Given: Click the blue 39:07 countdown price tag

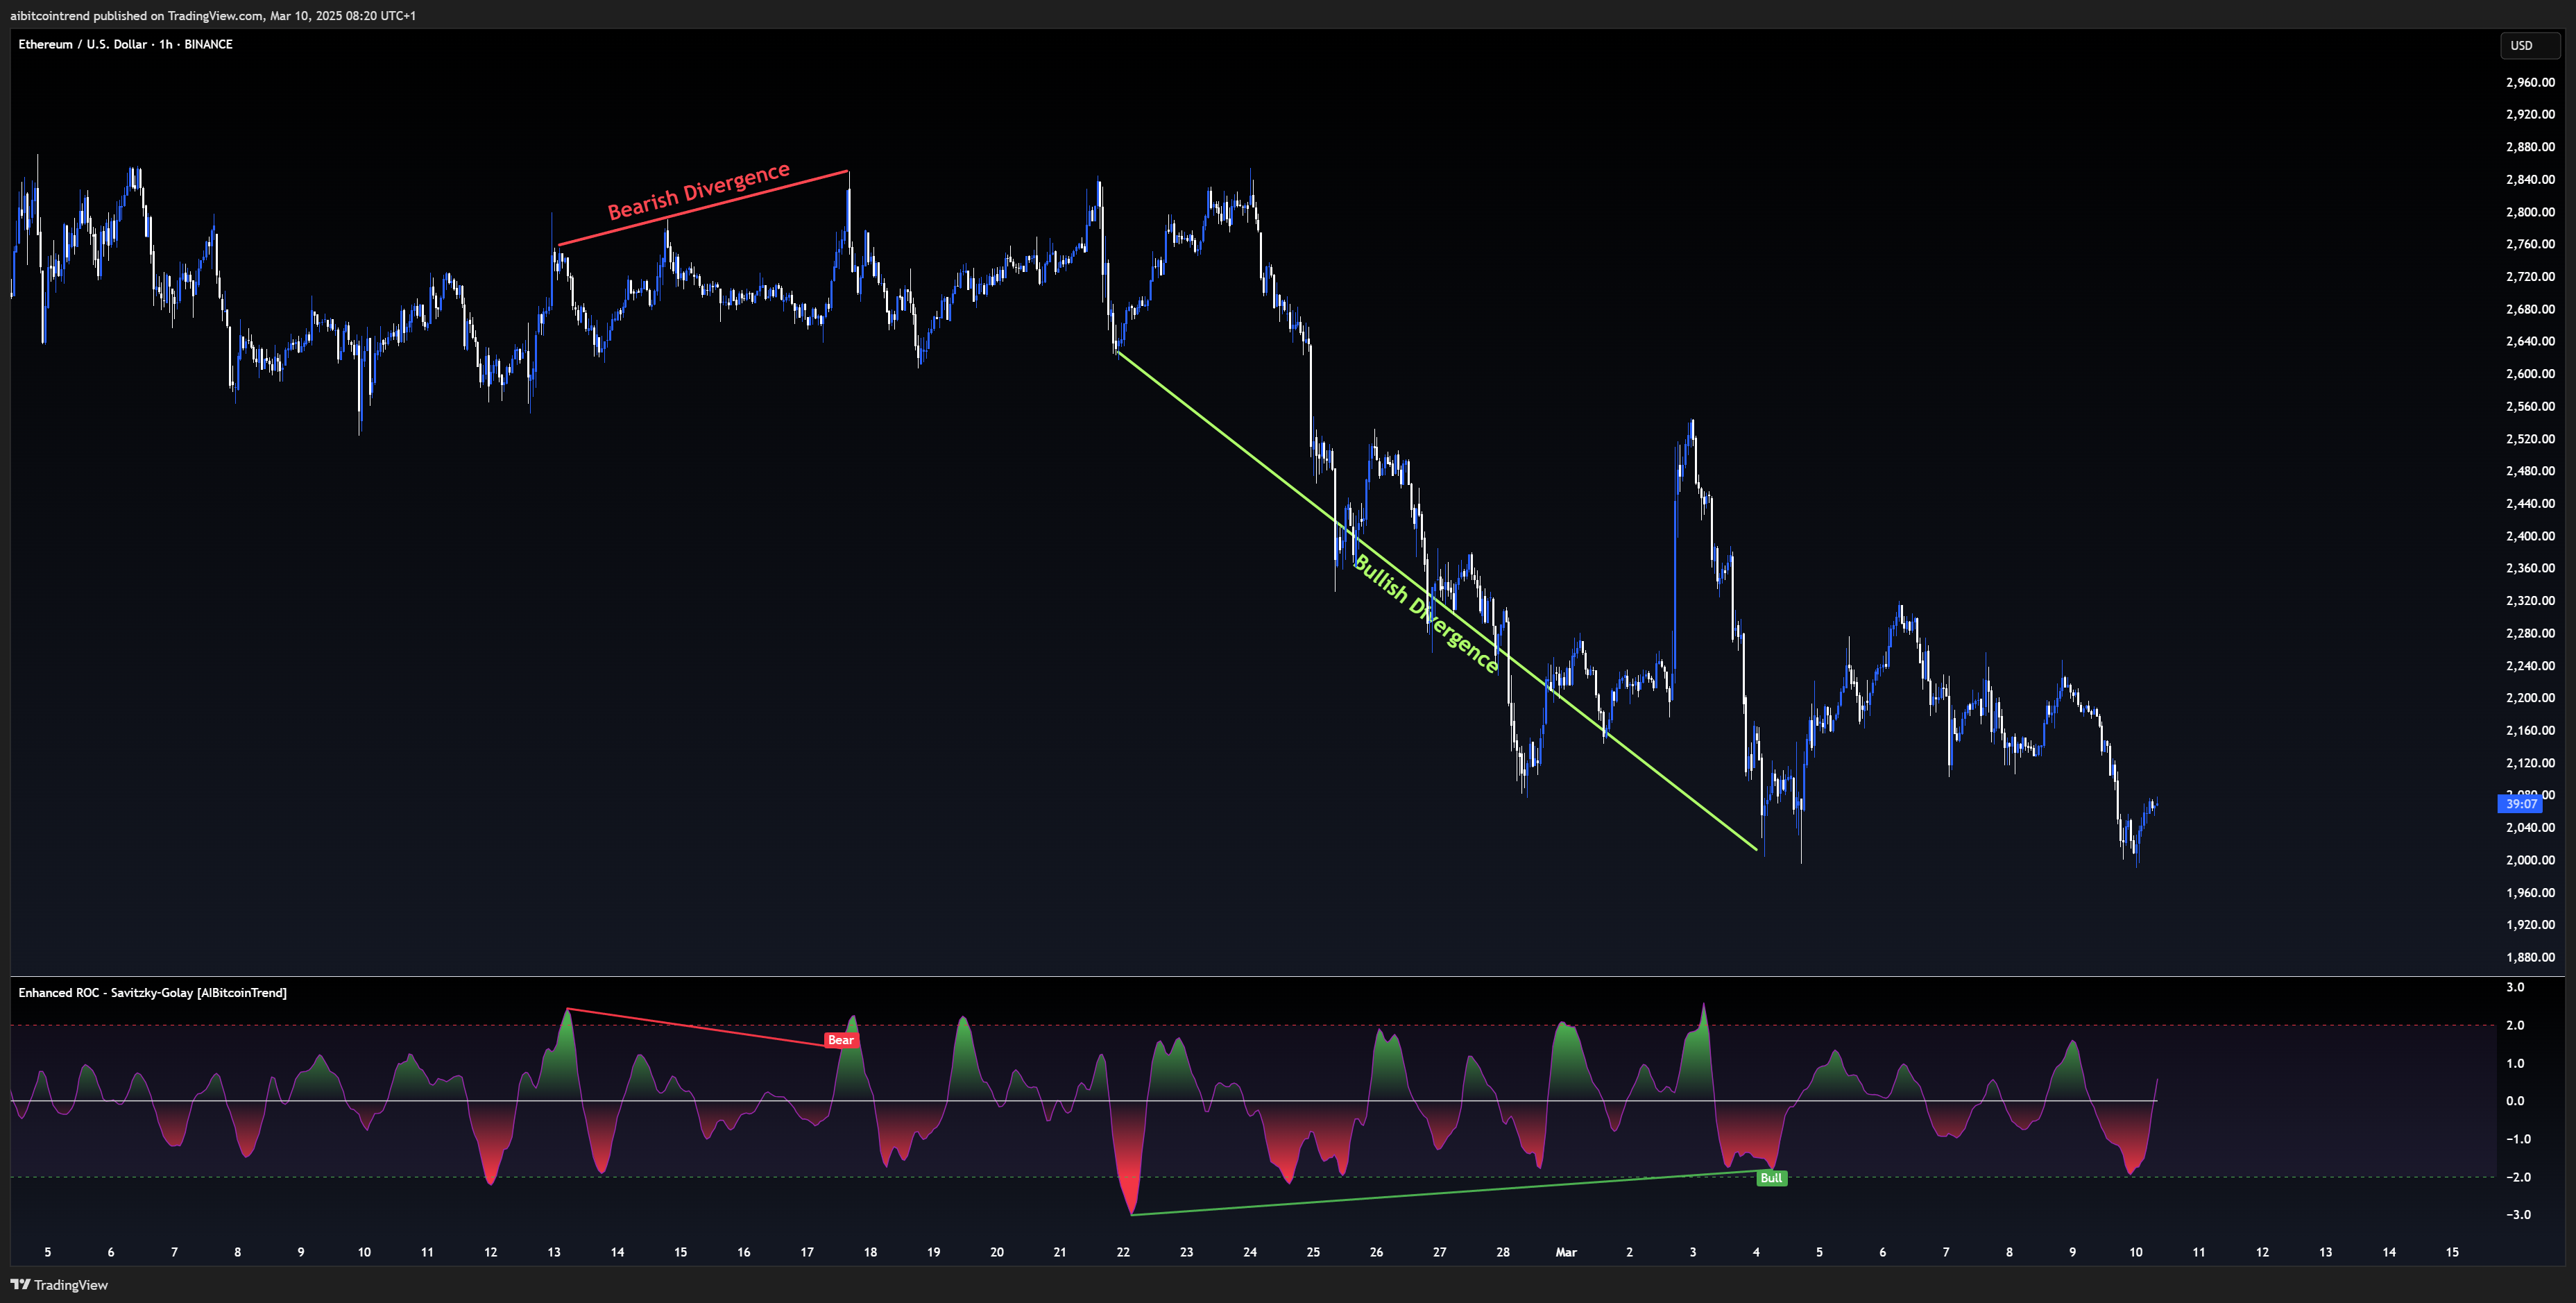Looking at the screenshot, I should pyautogui.click(x=2521, y=804).
